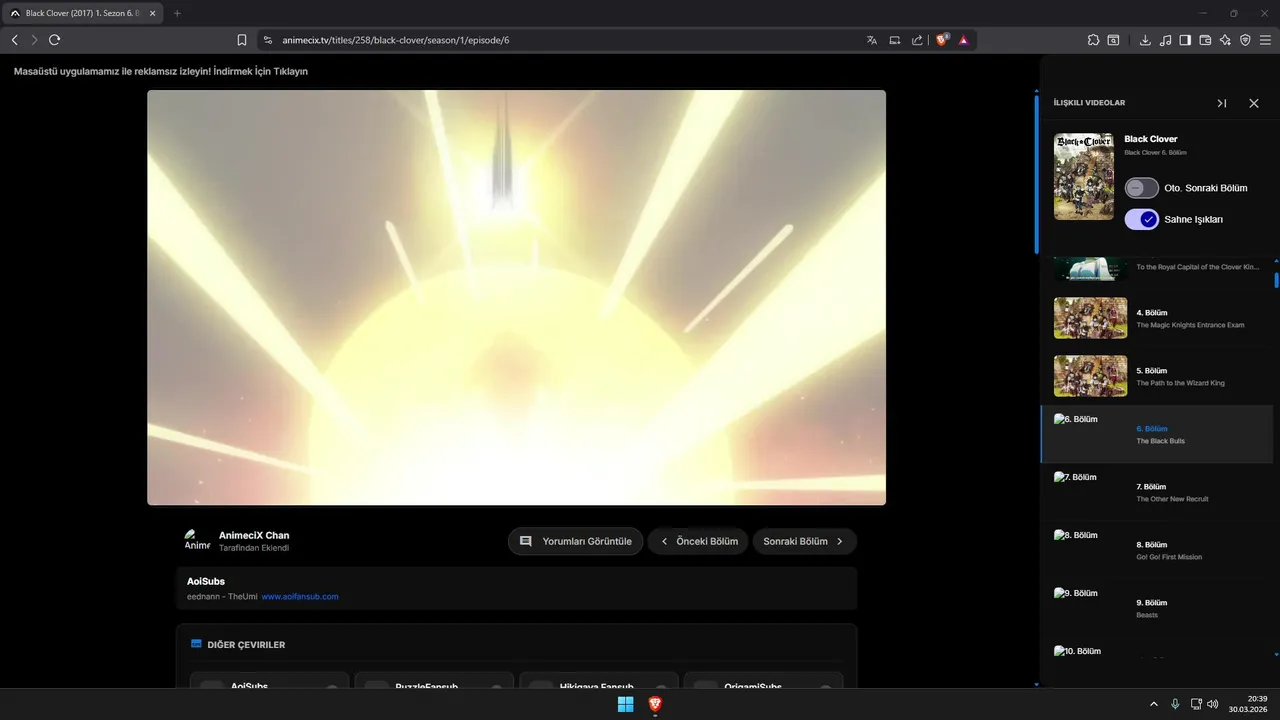Open www.aoifansub.com link

[x=300, y=597]
